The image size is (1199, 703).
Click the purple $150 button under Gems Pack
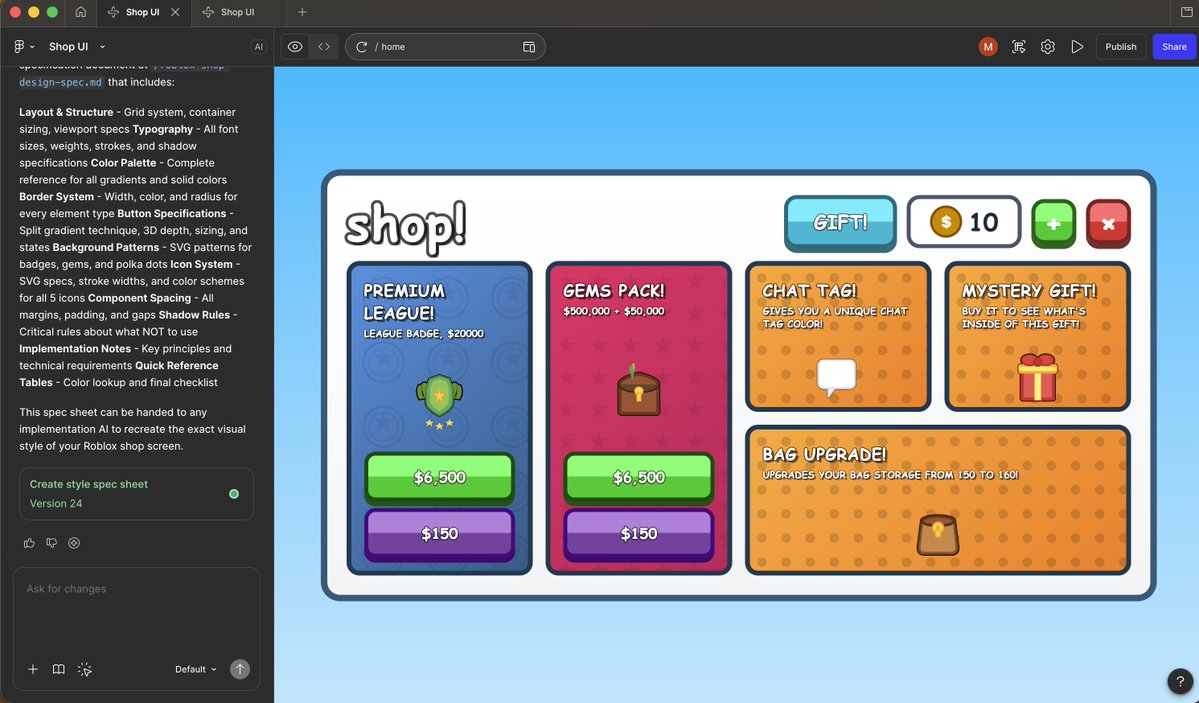[638, 534]
